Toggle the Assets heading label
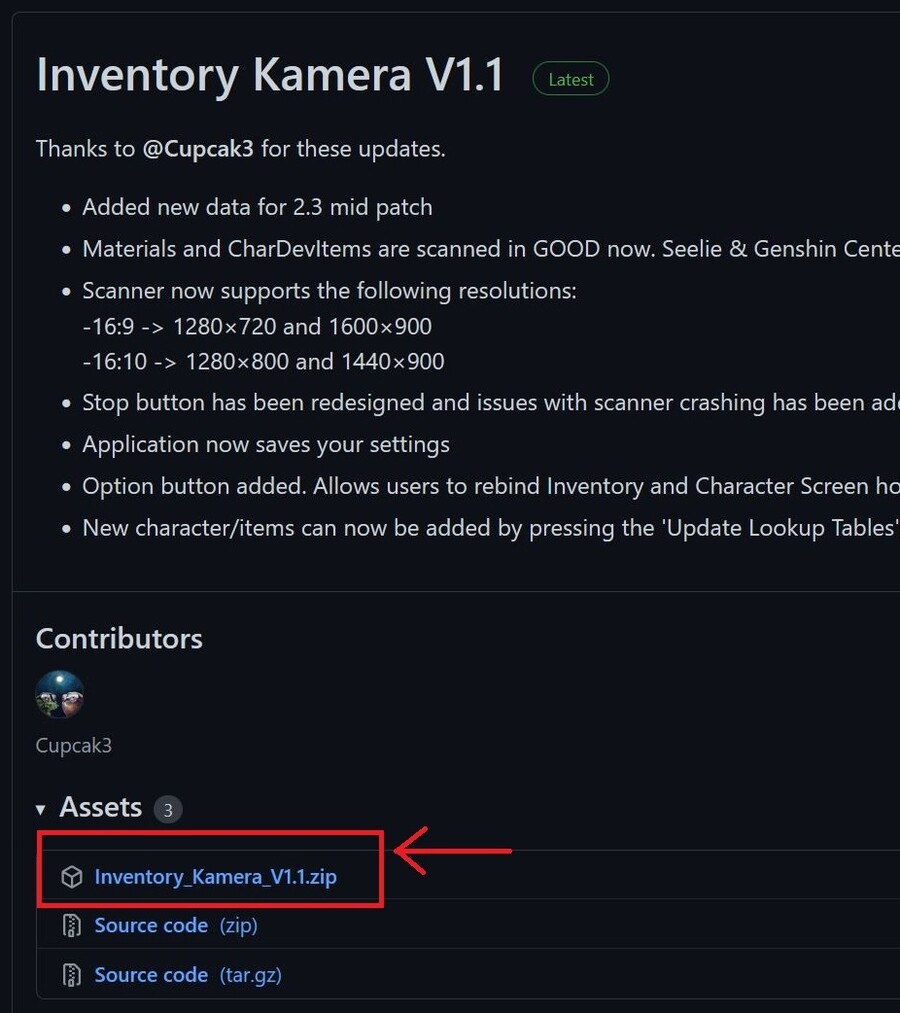Image resolution: width=900 pixels, height=1013 pixels. coord(101,807)
